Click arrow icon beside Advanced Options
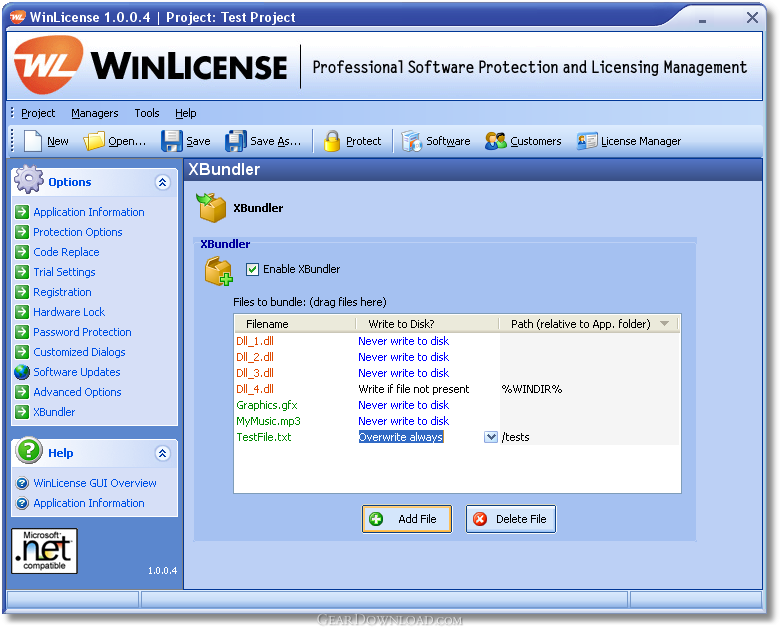Viewport: 781px width, 628px height. 22,392
